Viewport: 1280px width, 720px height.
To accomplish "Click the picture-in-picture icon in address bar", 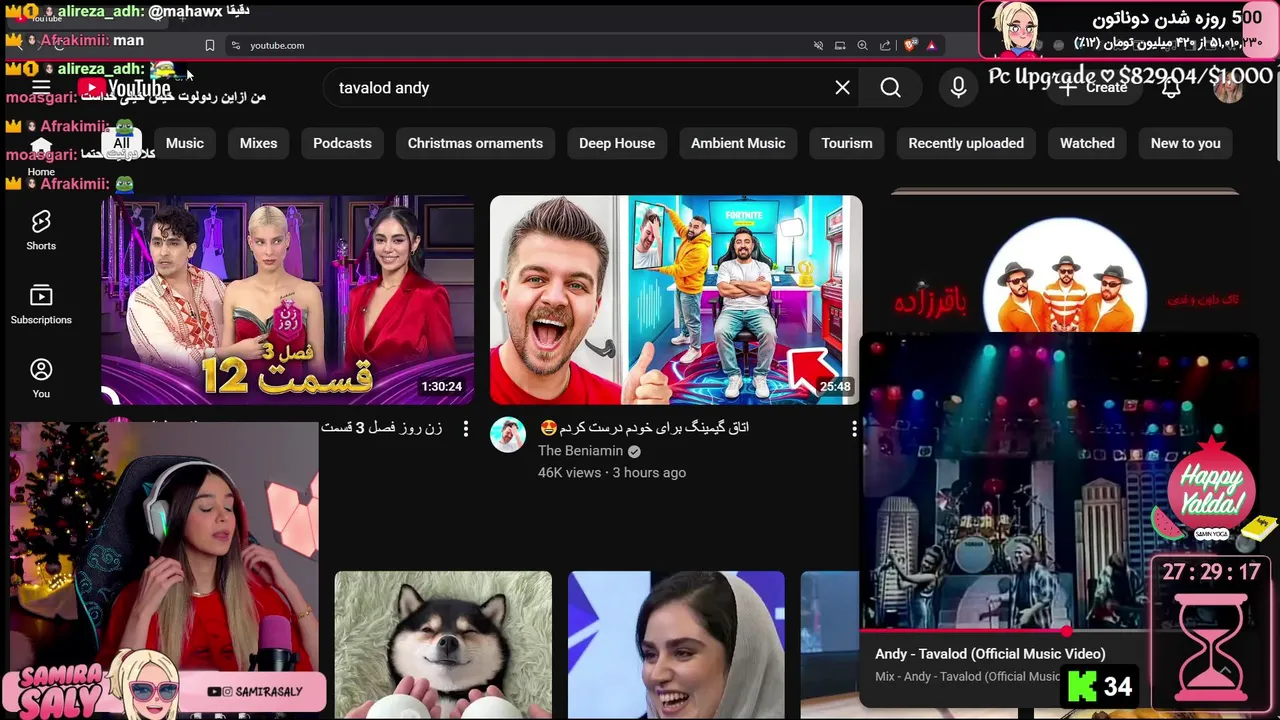I will coord(840,45).
